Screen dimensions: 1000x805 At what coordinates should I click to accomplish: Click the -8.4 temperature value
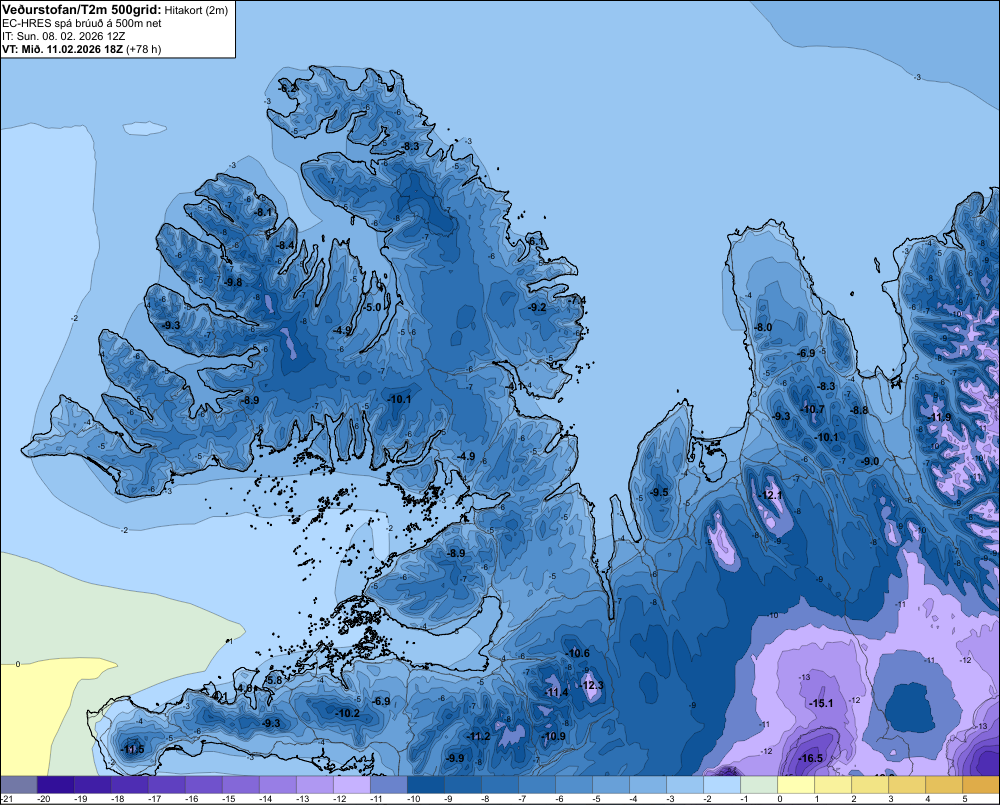285,245
